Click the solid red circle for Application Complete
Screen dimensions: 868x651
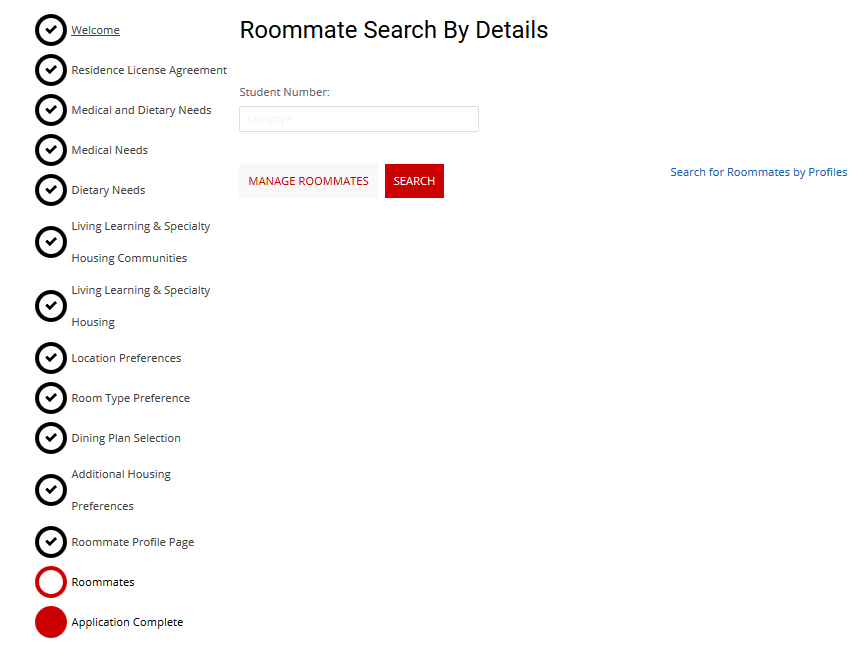pyautogui.click(x=51, y=622)
